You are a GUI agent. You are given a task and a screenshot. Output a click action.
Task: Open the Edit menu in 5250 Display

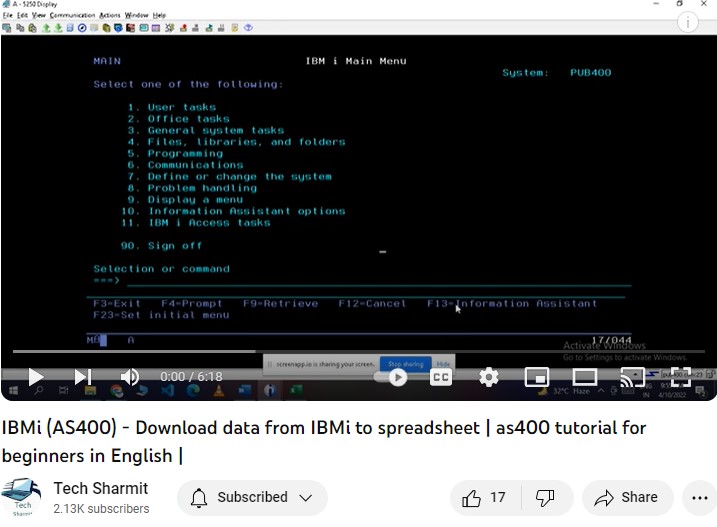tap(22, 15)
